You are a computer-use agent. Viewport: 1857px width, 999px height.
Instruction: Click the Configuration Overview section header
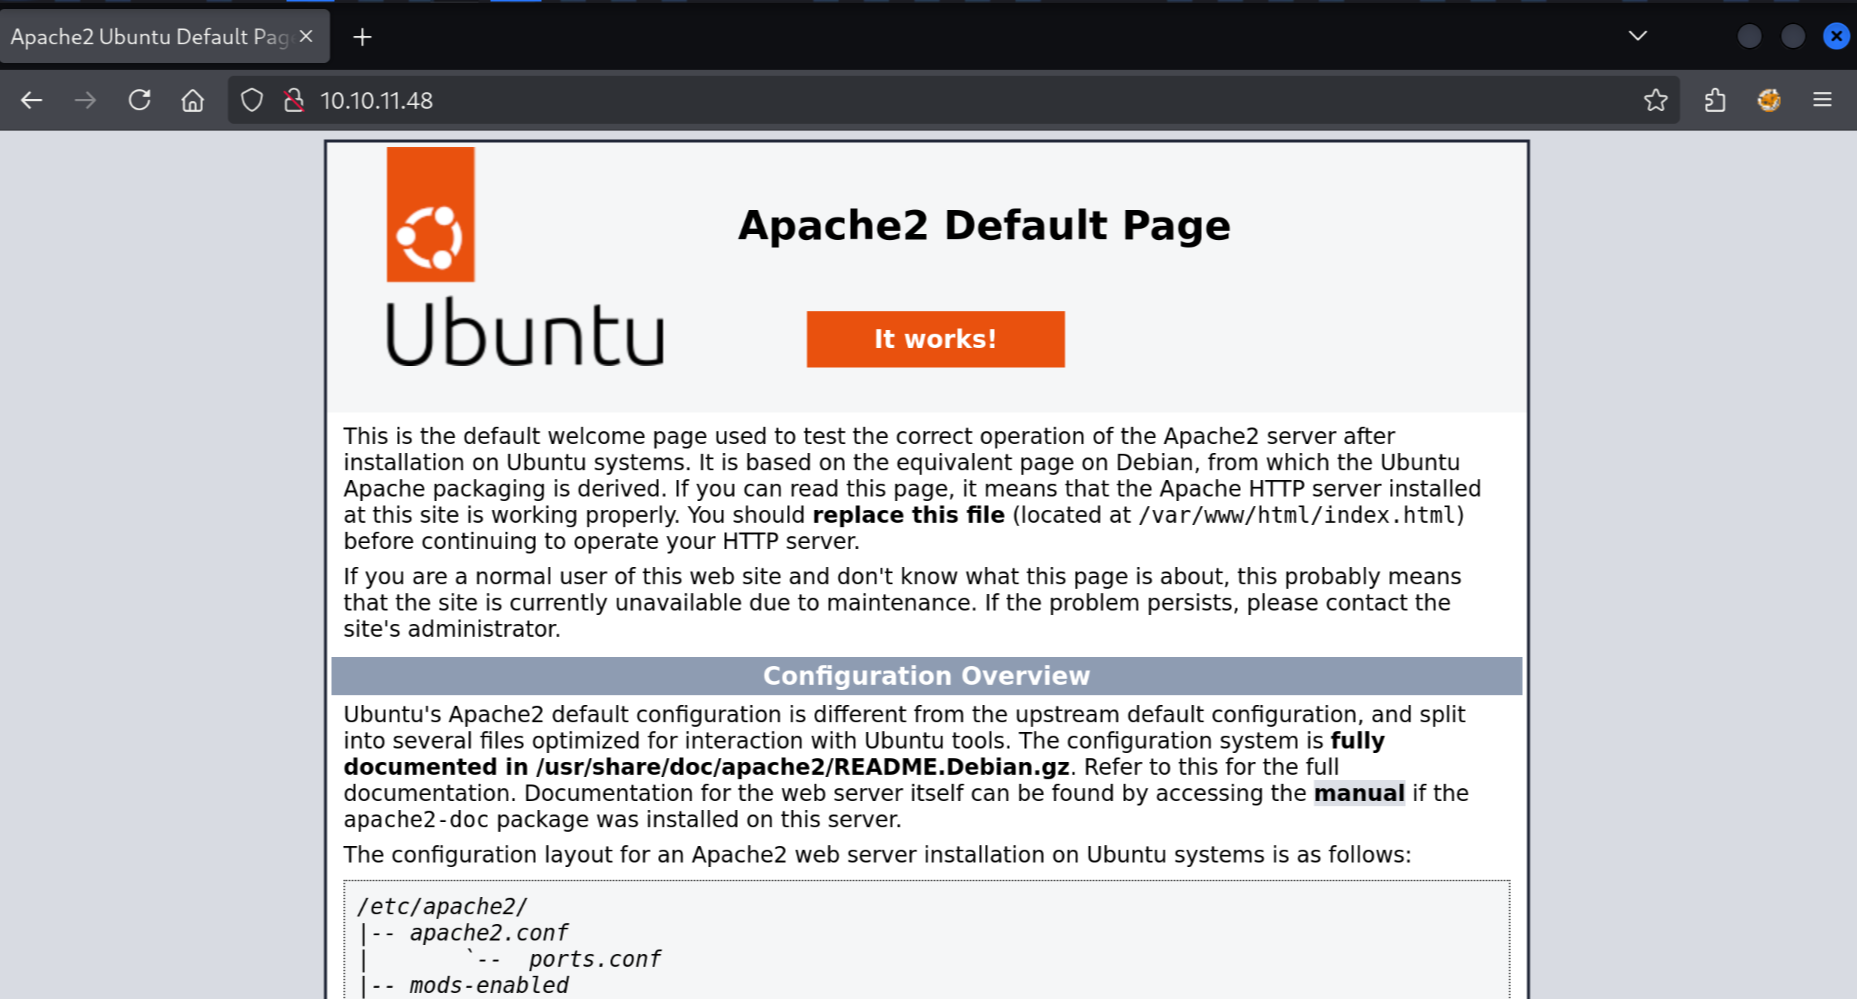[x=927, y=676]
